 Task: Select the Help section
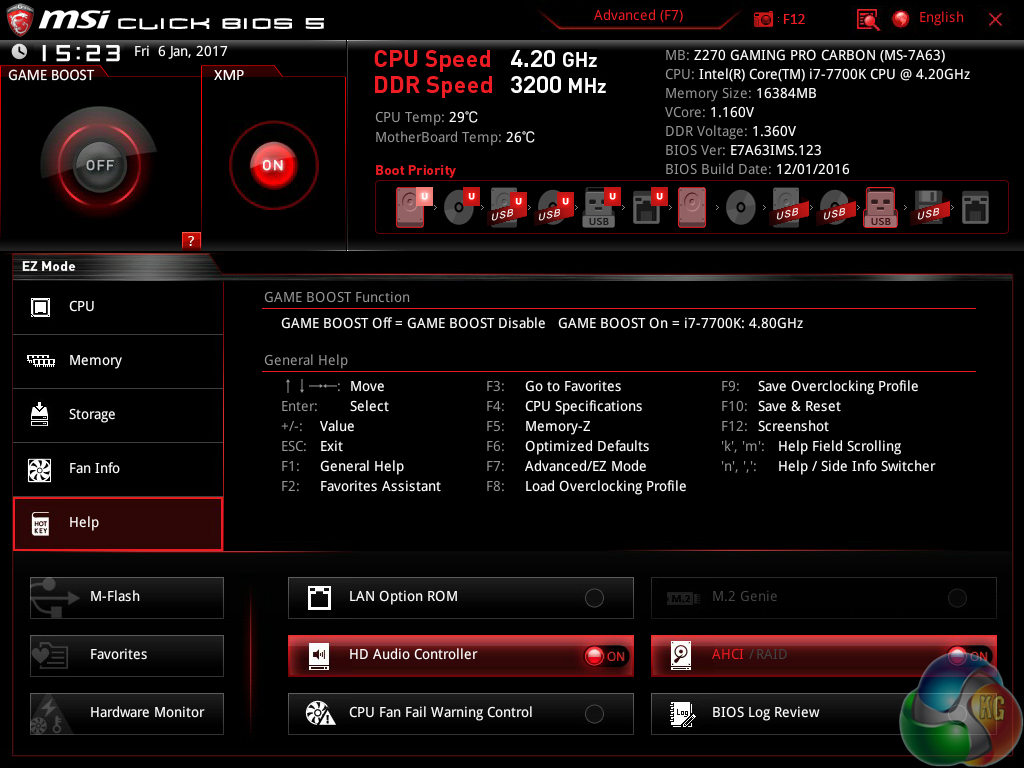[x=118, y=523]
